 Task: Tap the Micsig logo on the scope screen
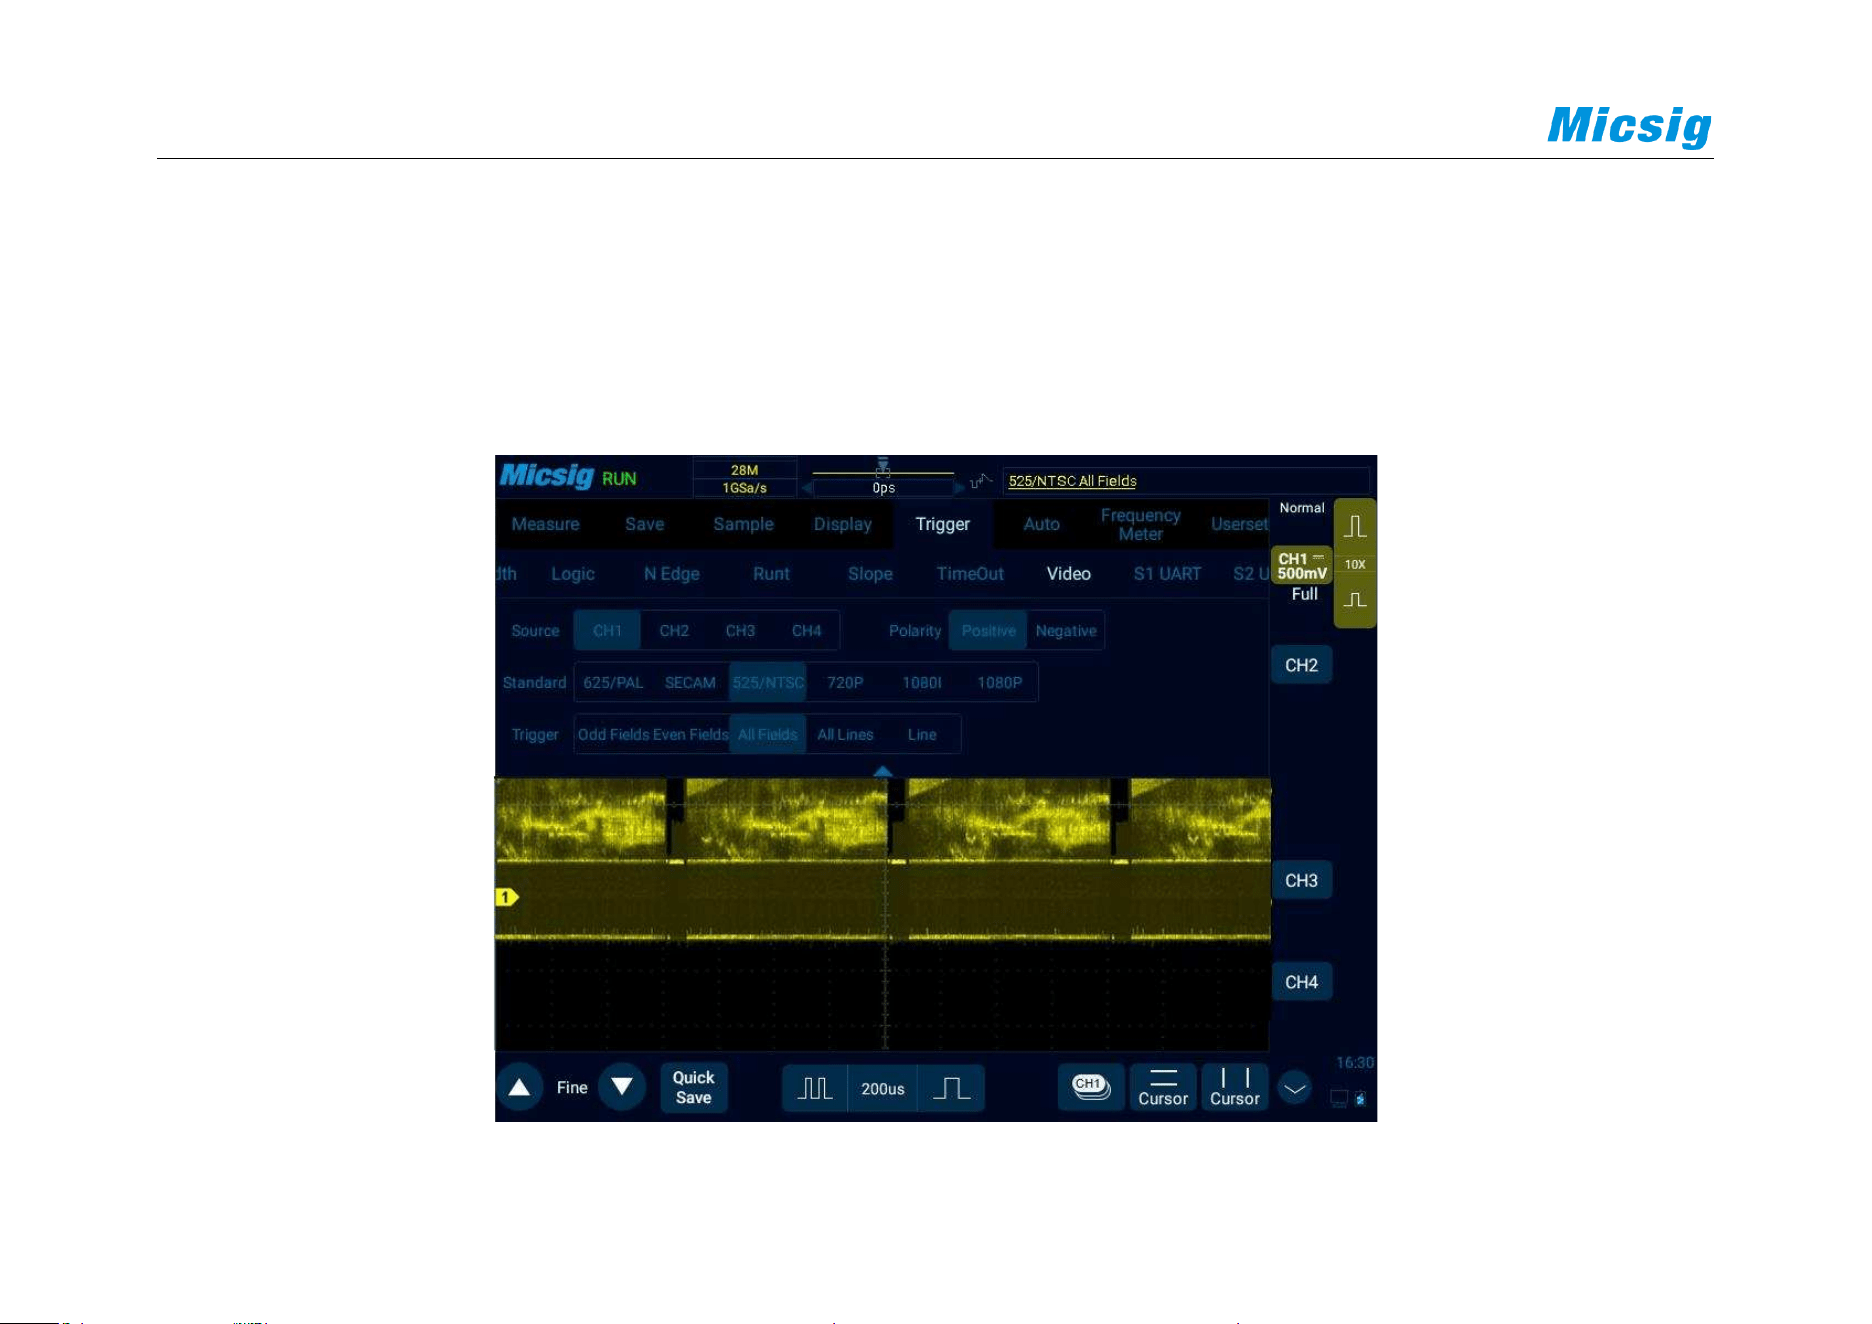[x=546, y=475]
